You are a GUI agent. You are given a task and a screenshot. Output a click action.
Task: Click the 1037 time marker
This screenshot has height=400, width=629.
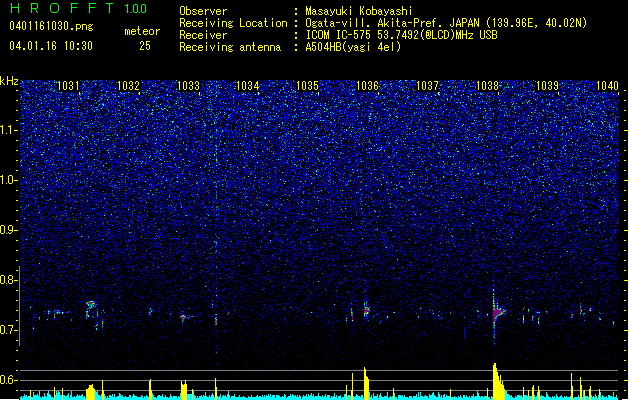pyautogui.click(x=428, y=85)
